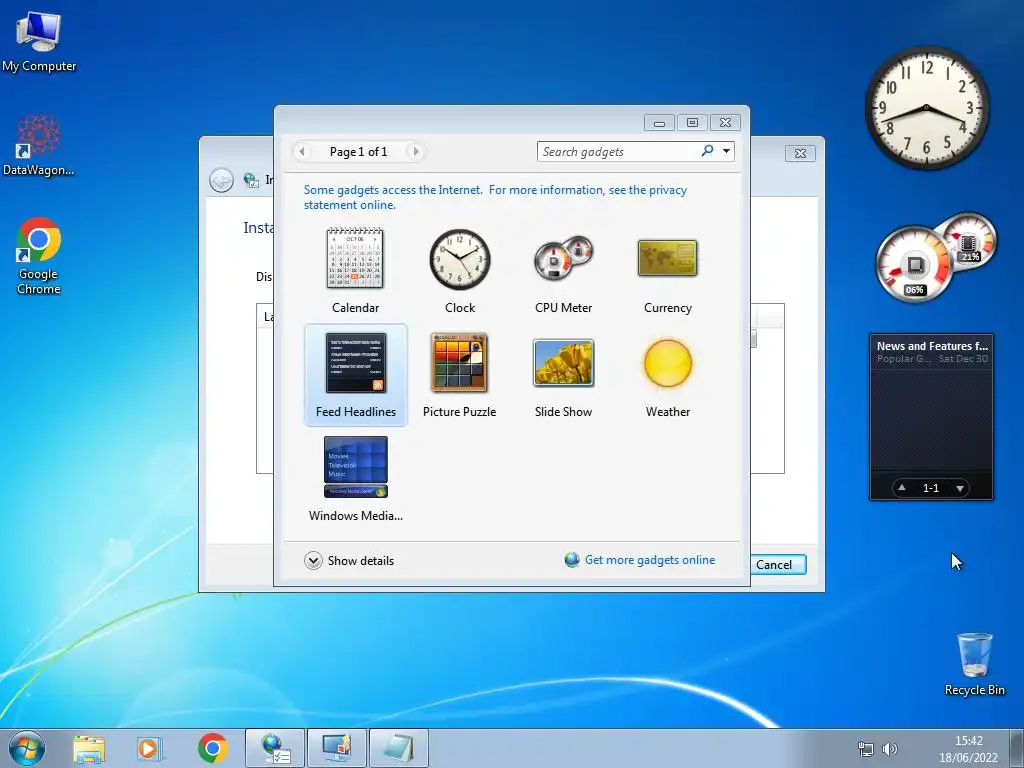Select the Picture Puzzle gadget

460,375
